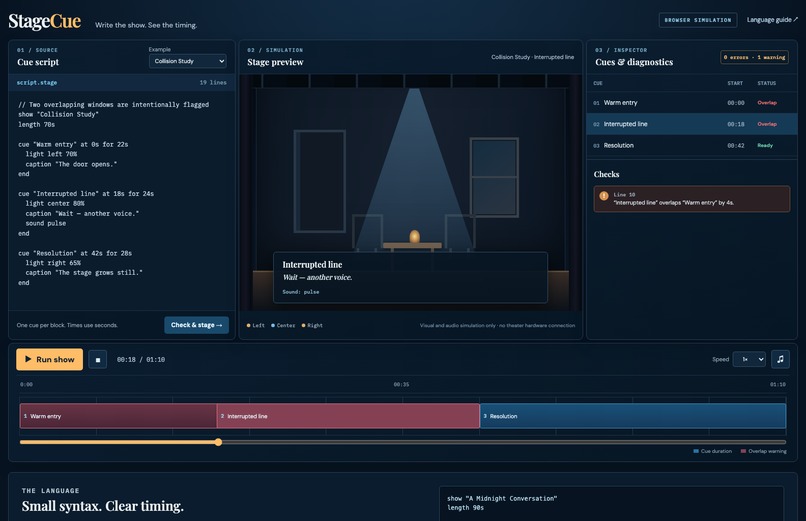Click the stage lamp in preview
The image size is (806, 521).
pyautogui.click(x=414, y=236)
